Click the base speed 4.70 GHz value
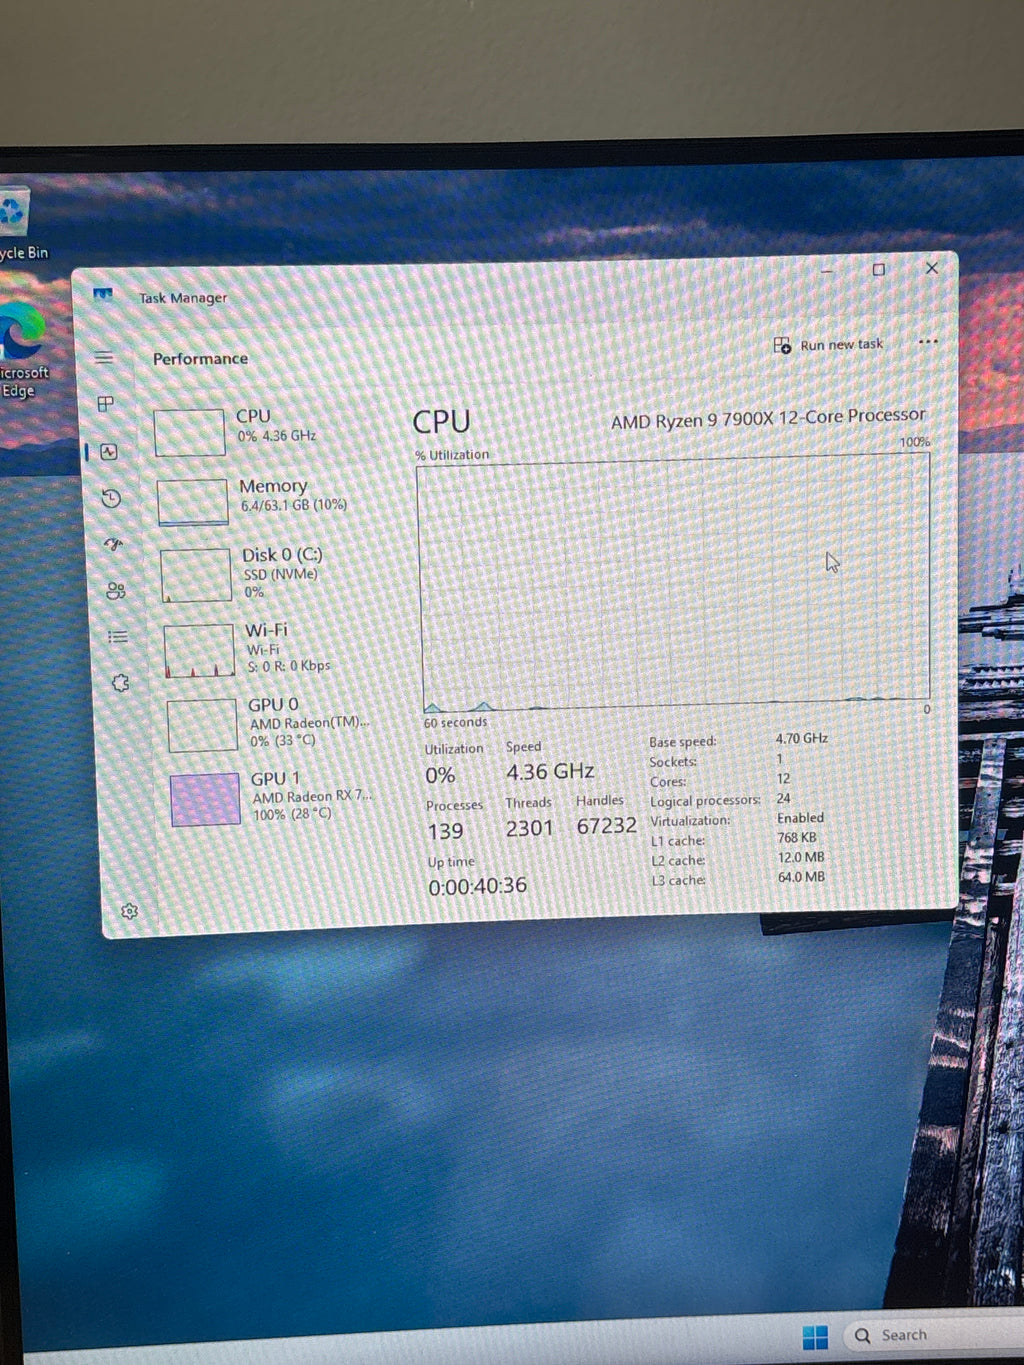Screen dimensions: 1024x1365 pos(801,738)
